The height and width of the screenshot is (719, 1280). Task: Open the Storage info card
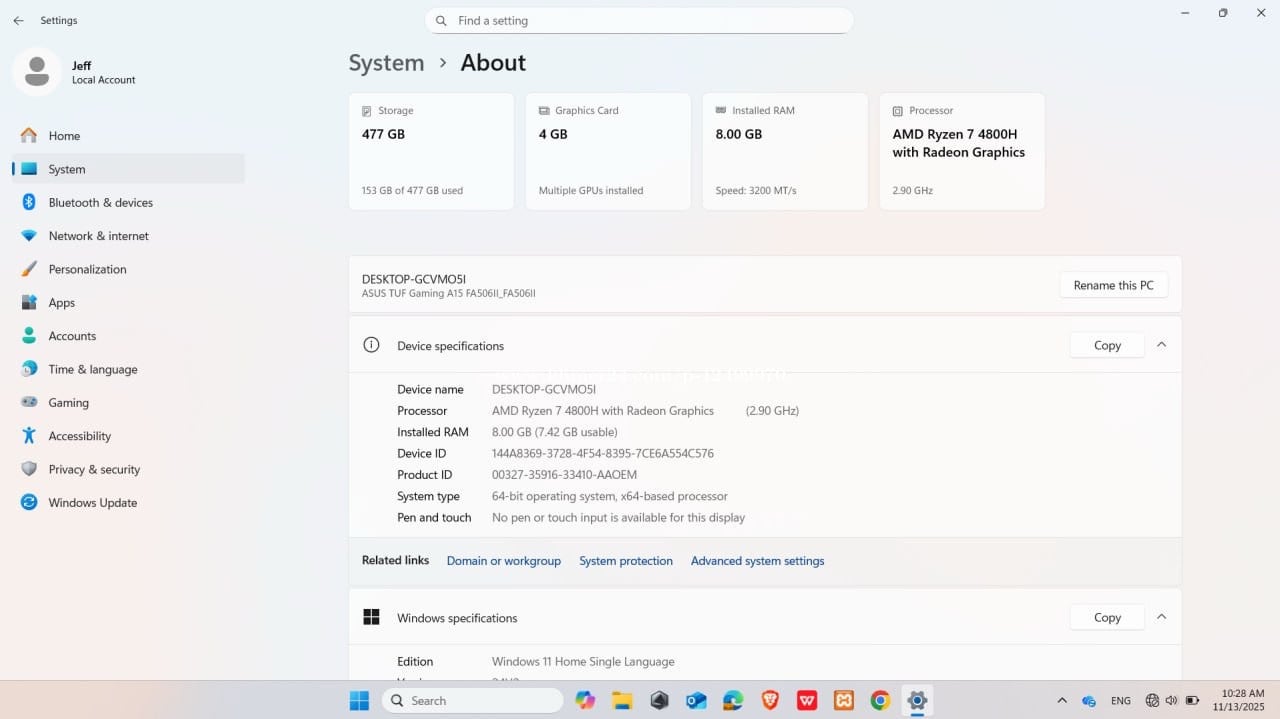431,151
